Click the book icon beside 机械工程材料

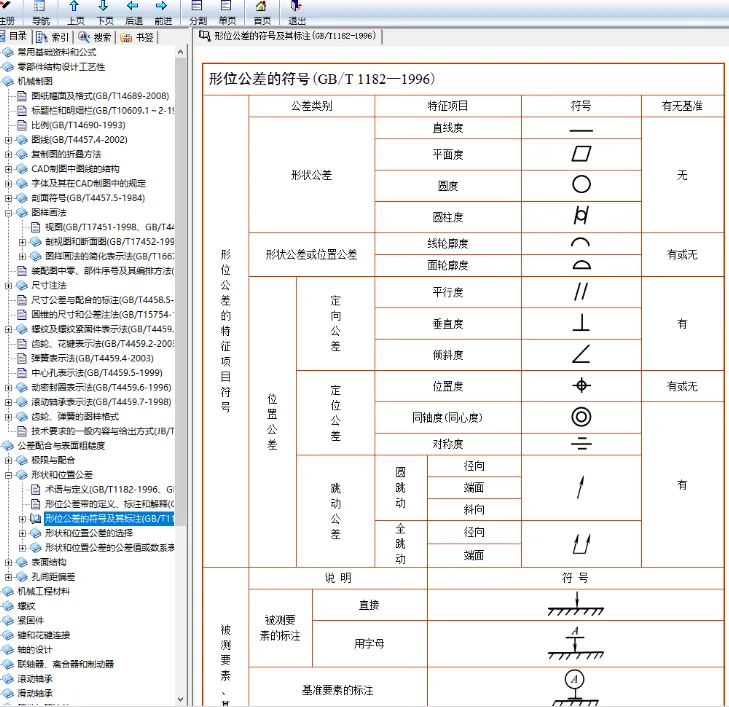click(x=8, y=592)
